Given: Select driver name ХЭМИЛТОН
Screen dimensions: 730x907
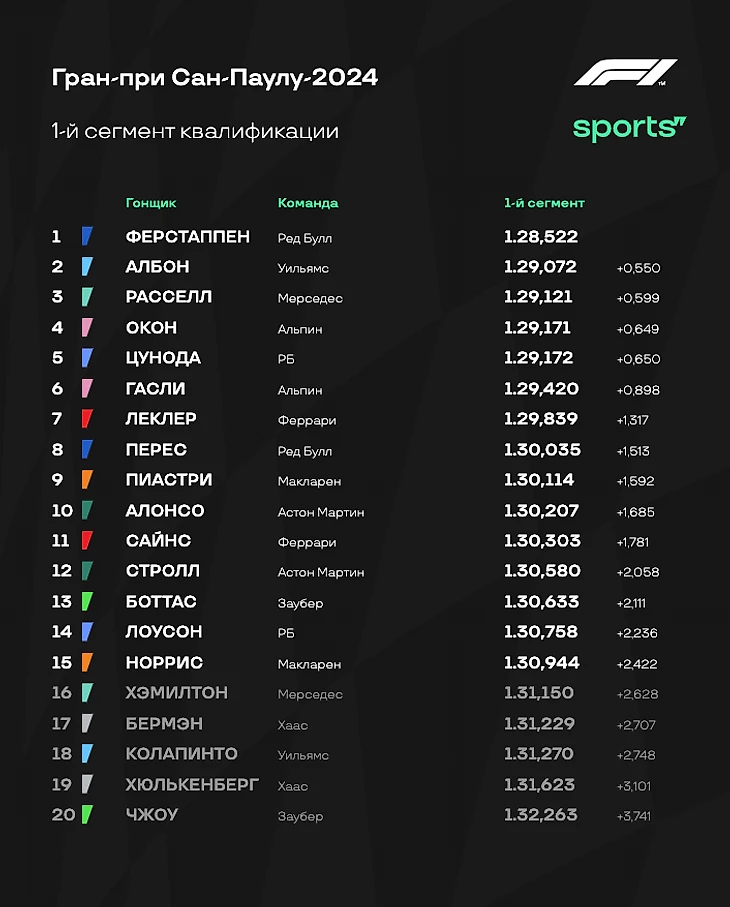Looking at the screenshot, I should 176,692.
